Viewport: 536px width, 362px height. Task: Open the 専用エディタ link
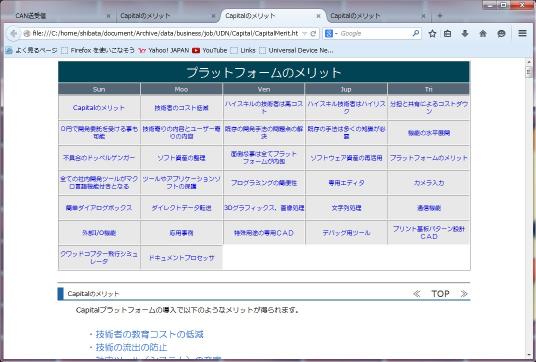click(x=346, y=183)
